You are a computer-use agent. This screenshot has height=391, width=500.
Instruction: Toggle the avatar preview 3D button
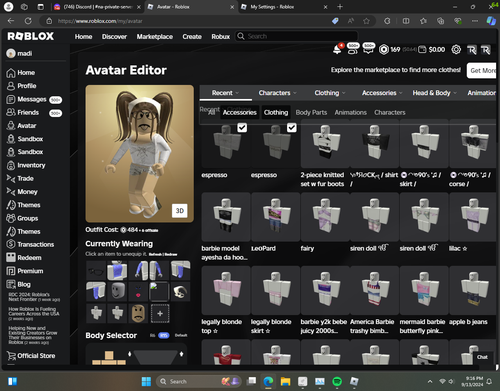pyautogui.click(x=179, y=211)
